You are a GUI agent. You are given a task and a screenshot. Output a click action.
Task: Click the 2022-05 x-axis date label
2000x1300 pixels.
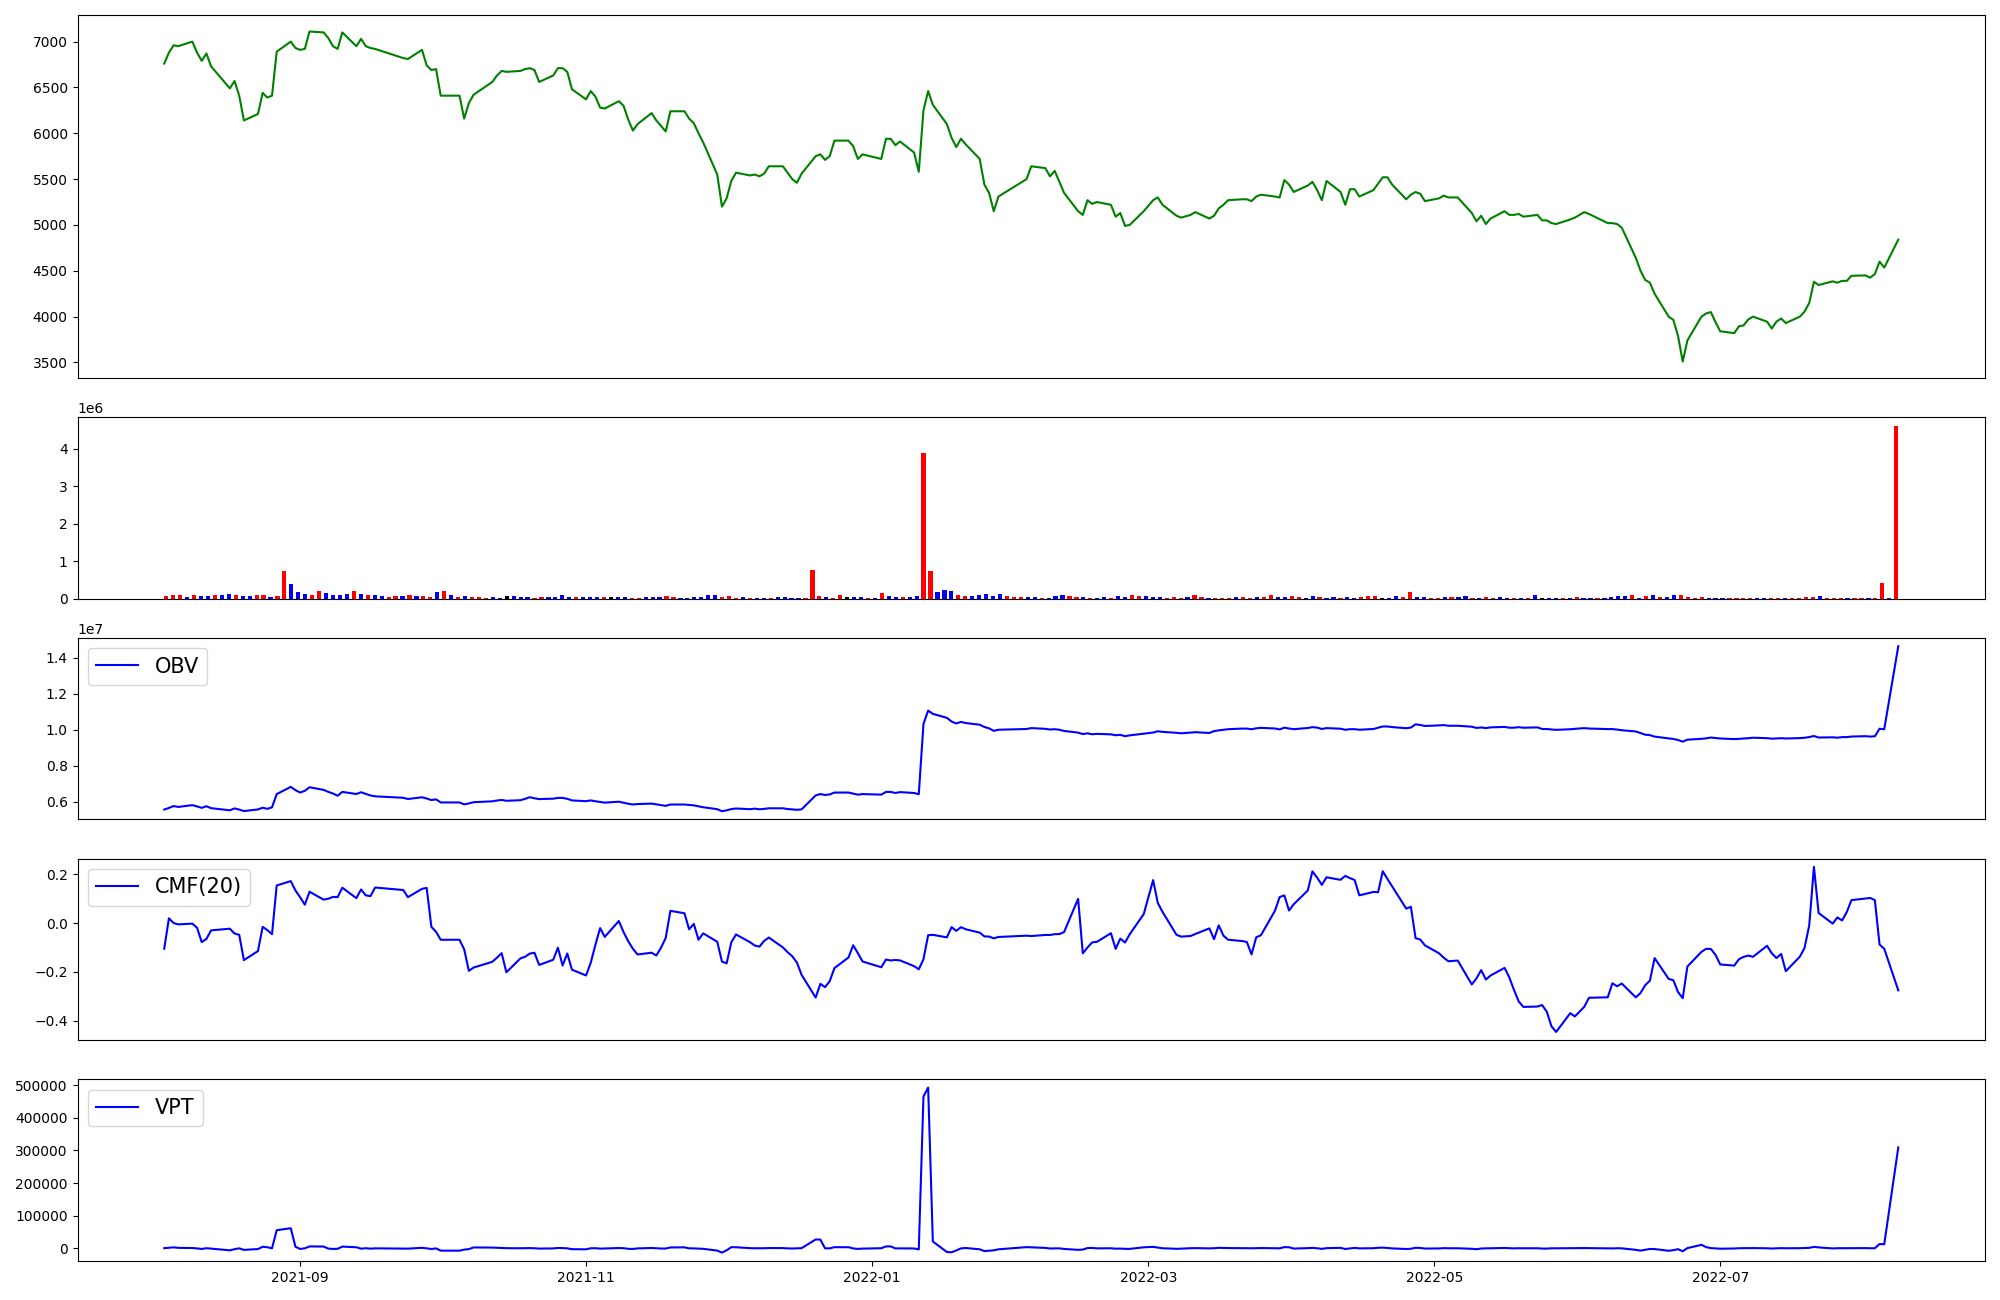(x=1434, y=1277)
